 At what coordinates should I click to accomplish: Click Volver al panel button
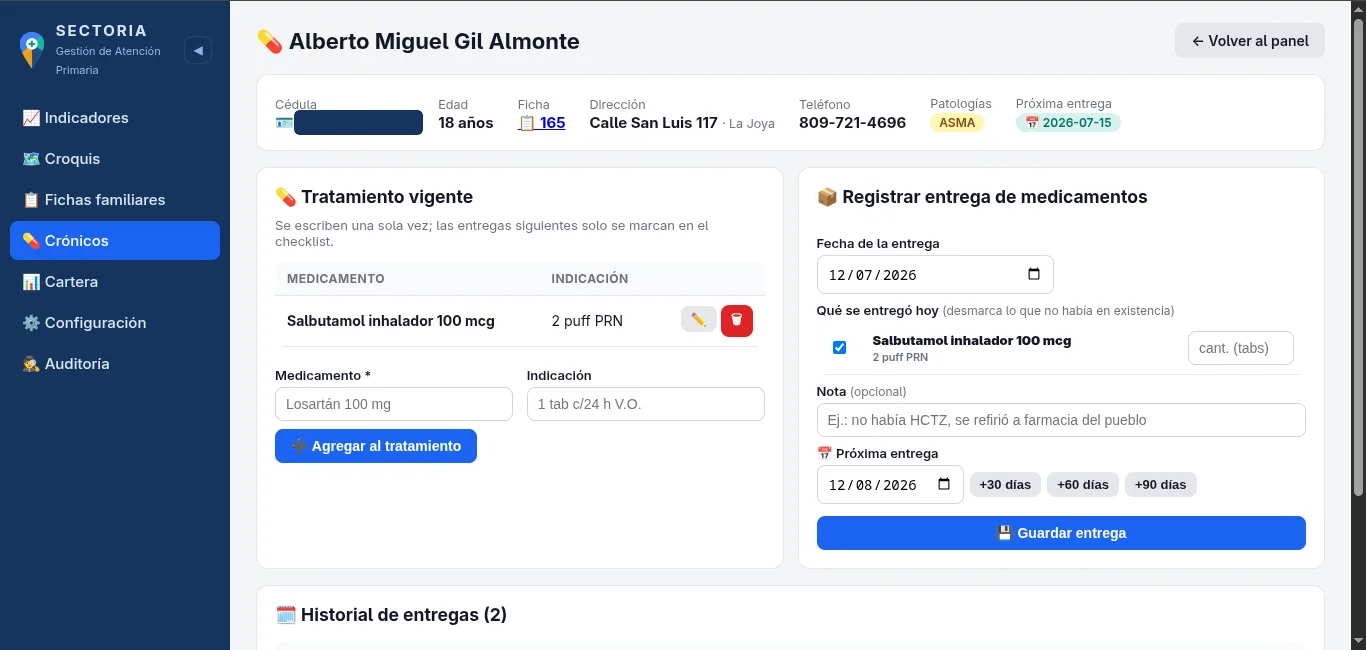point(1250,41)
